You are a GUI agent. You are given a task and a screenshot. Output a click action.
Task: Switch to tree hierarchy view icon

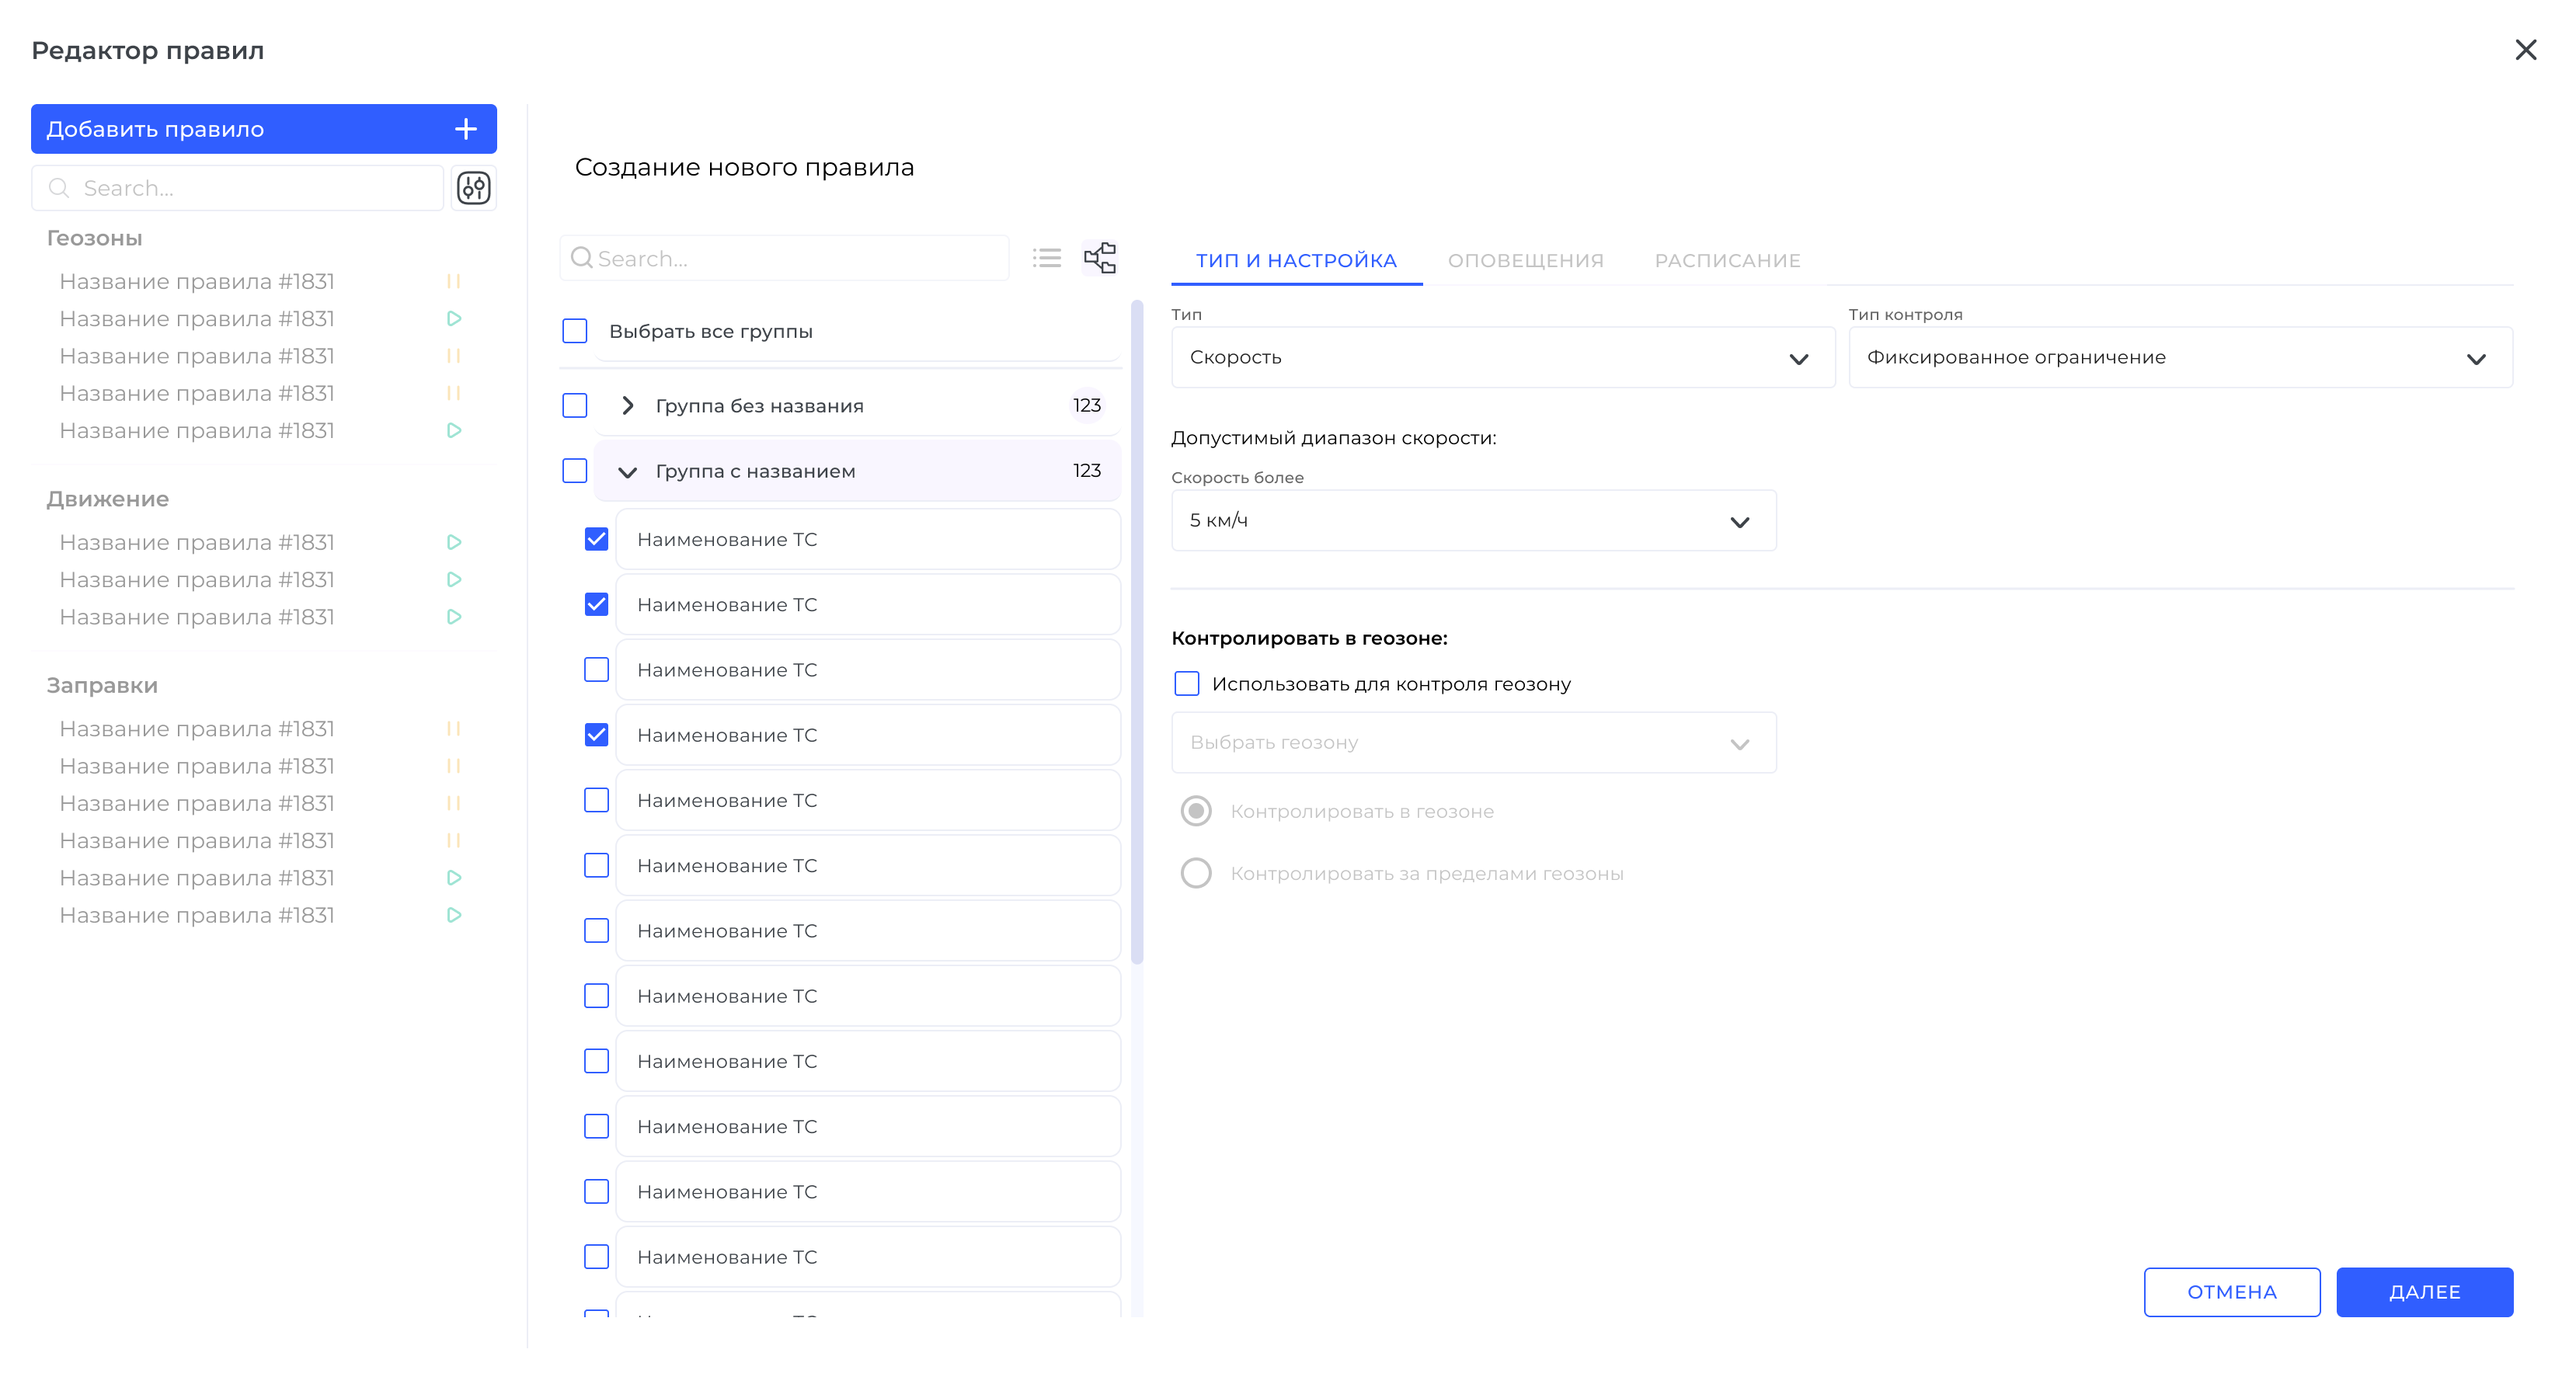click(1099, 259)
